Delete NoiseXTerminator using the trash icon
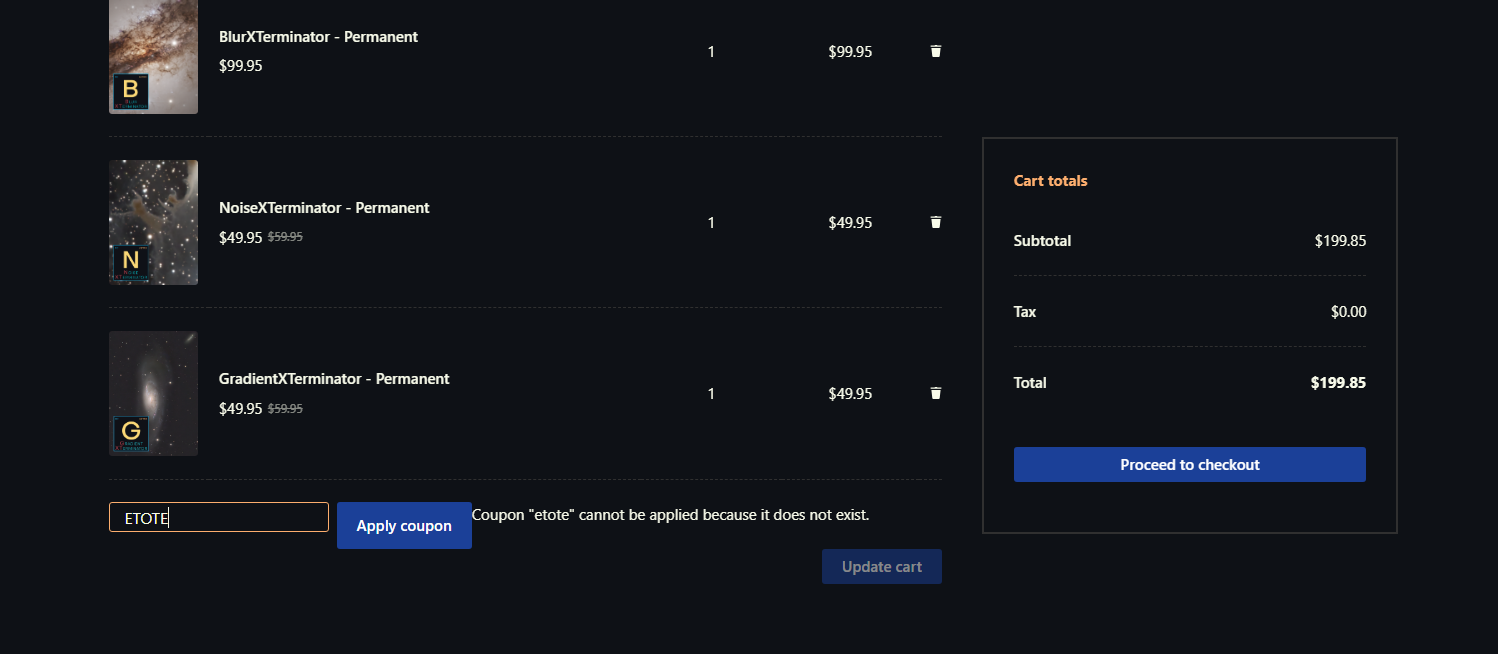 pyautogui.click(x=936, y=222)
